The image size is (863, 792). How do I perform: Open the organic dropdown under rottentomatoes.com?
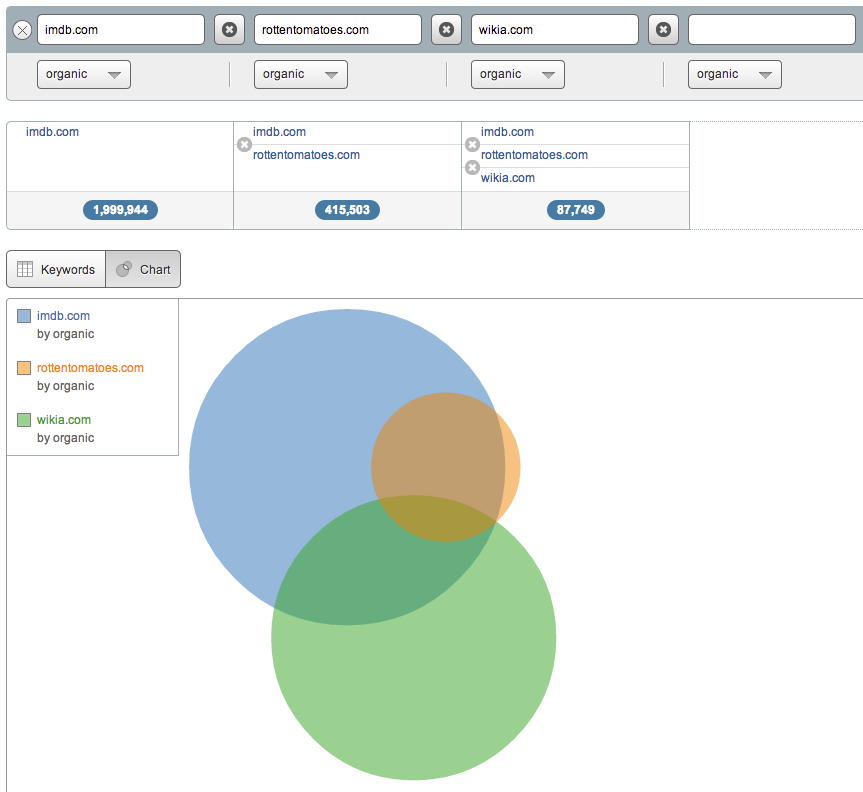pyautogui.click(x=301, y=74)
